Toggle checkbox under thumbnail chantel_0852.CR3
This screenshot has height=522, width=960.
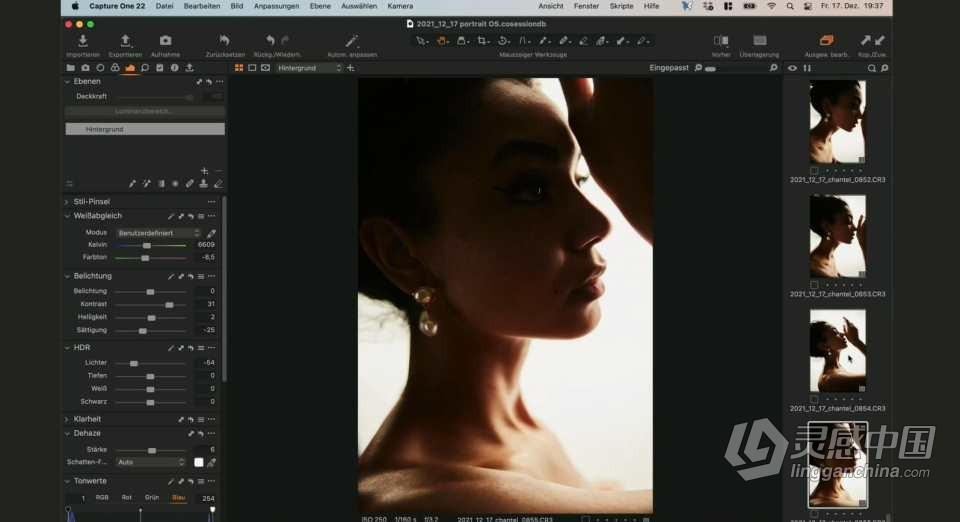(x=814, y=171)
